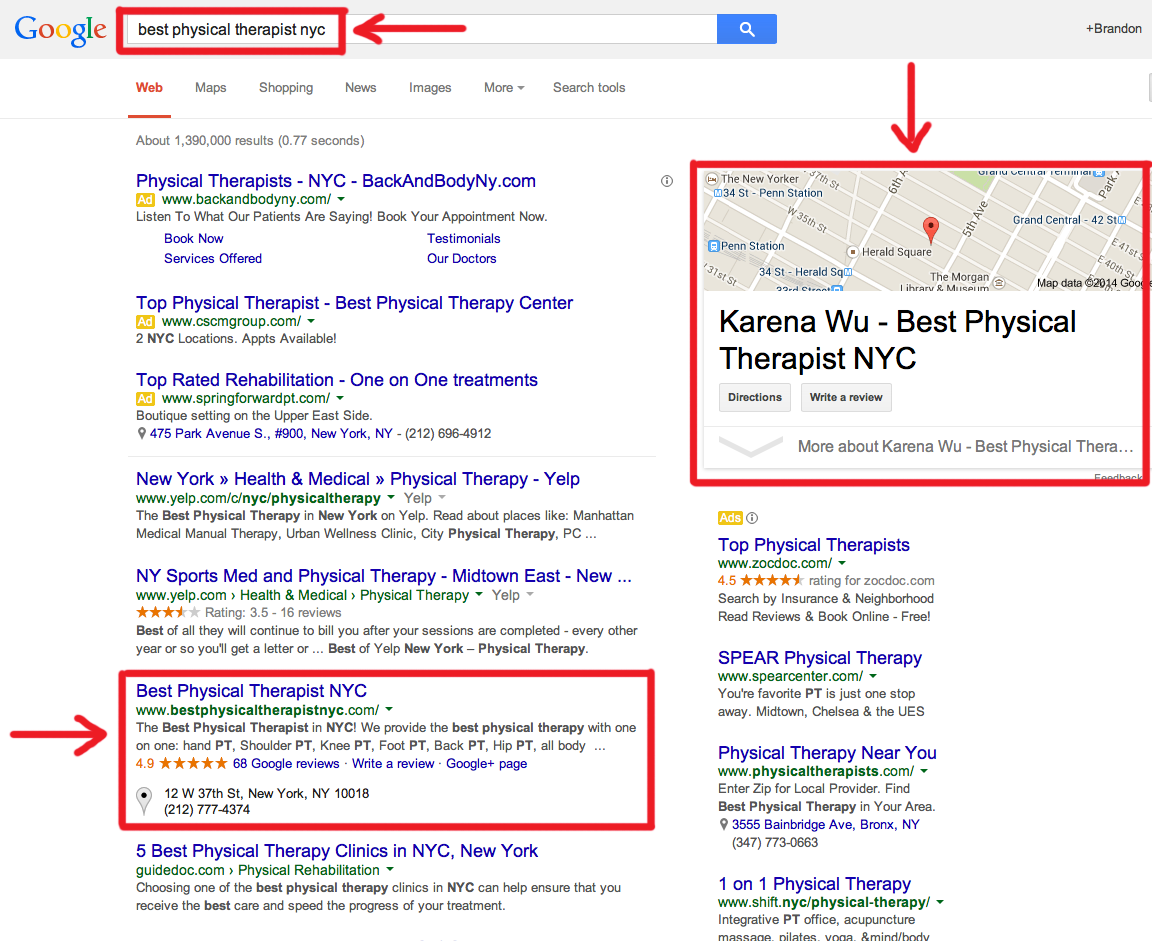Viewport: 1152px width, 941px height.
Task: Open Top Physical Therapist - Best Physical Therapy Center
Action: pos(354,303)
